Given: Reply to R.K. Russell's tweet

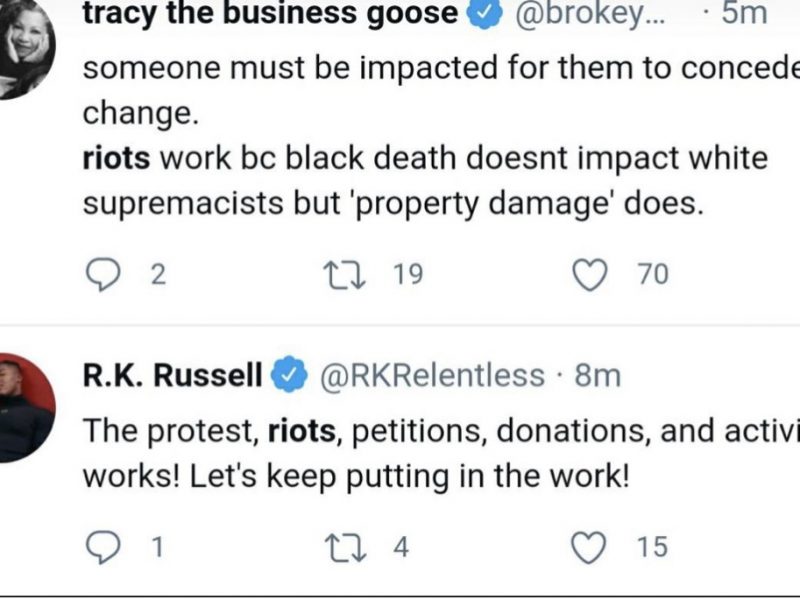Looking at the screenshot, I should [101, 546].
